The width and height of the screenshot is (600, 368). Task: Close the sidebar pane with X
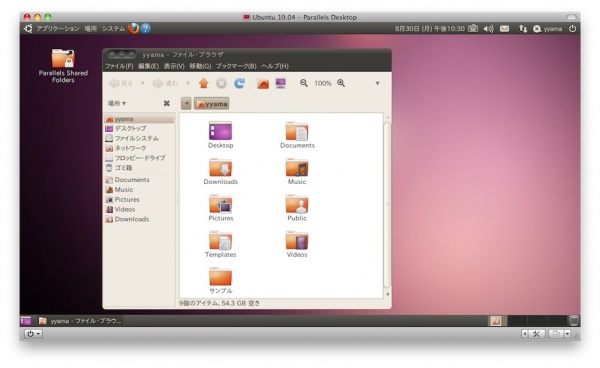coord(166,103)
